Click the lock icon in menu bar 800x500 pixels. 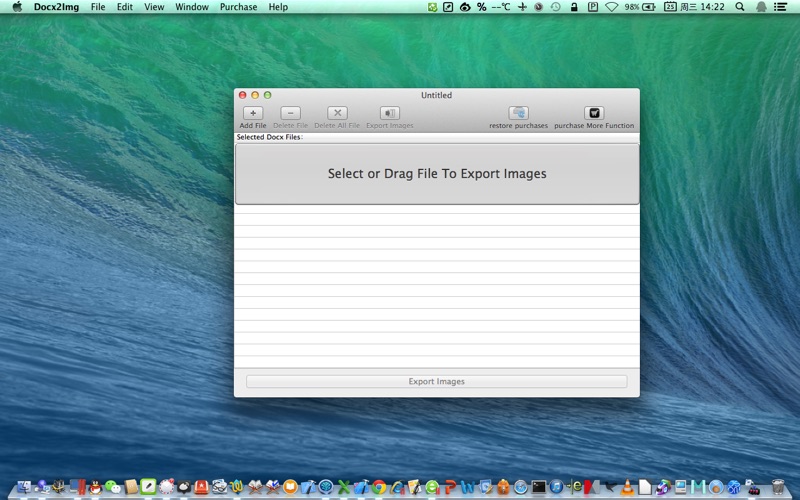(x=574, y=7)
